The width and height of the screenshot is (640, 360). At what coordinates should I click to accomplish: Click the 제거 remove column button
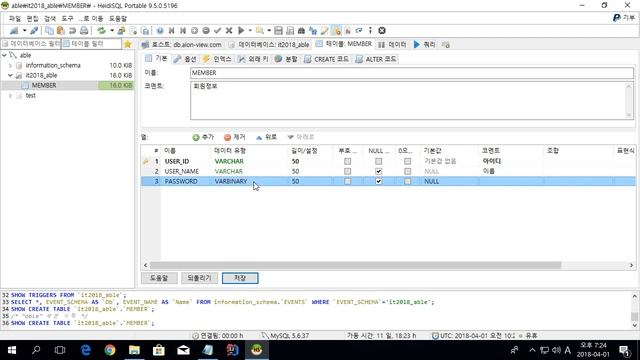(x=235, y=137)
